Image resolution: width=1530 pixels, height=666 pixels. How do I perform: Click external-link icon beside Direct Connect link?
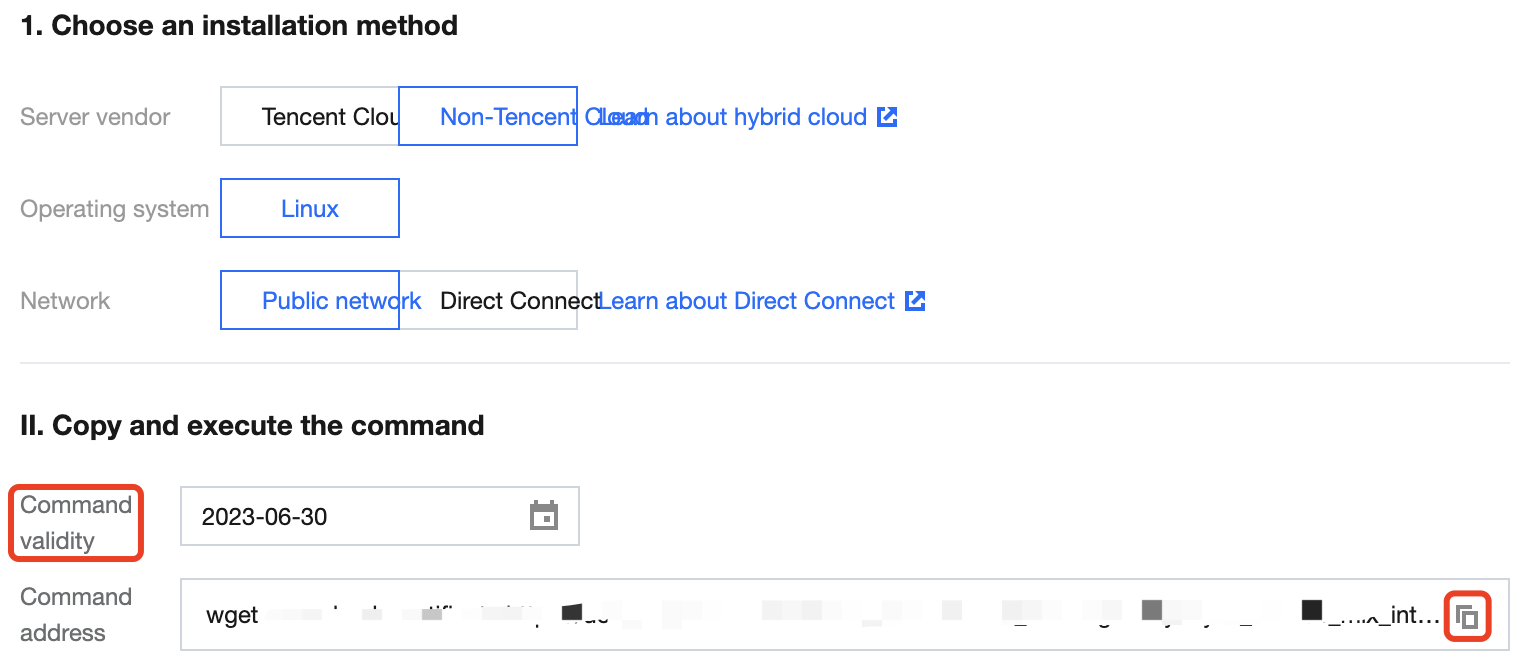pyautogui.click(x=915, y=301)
